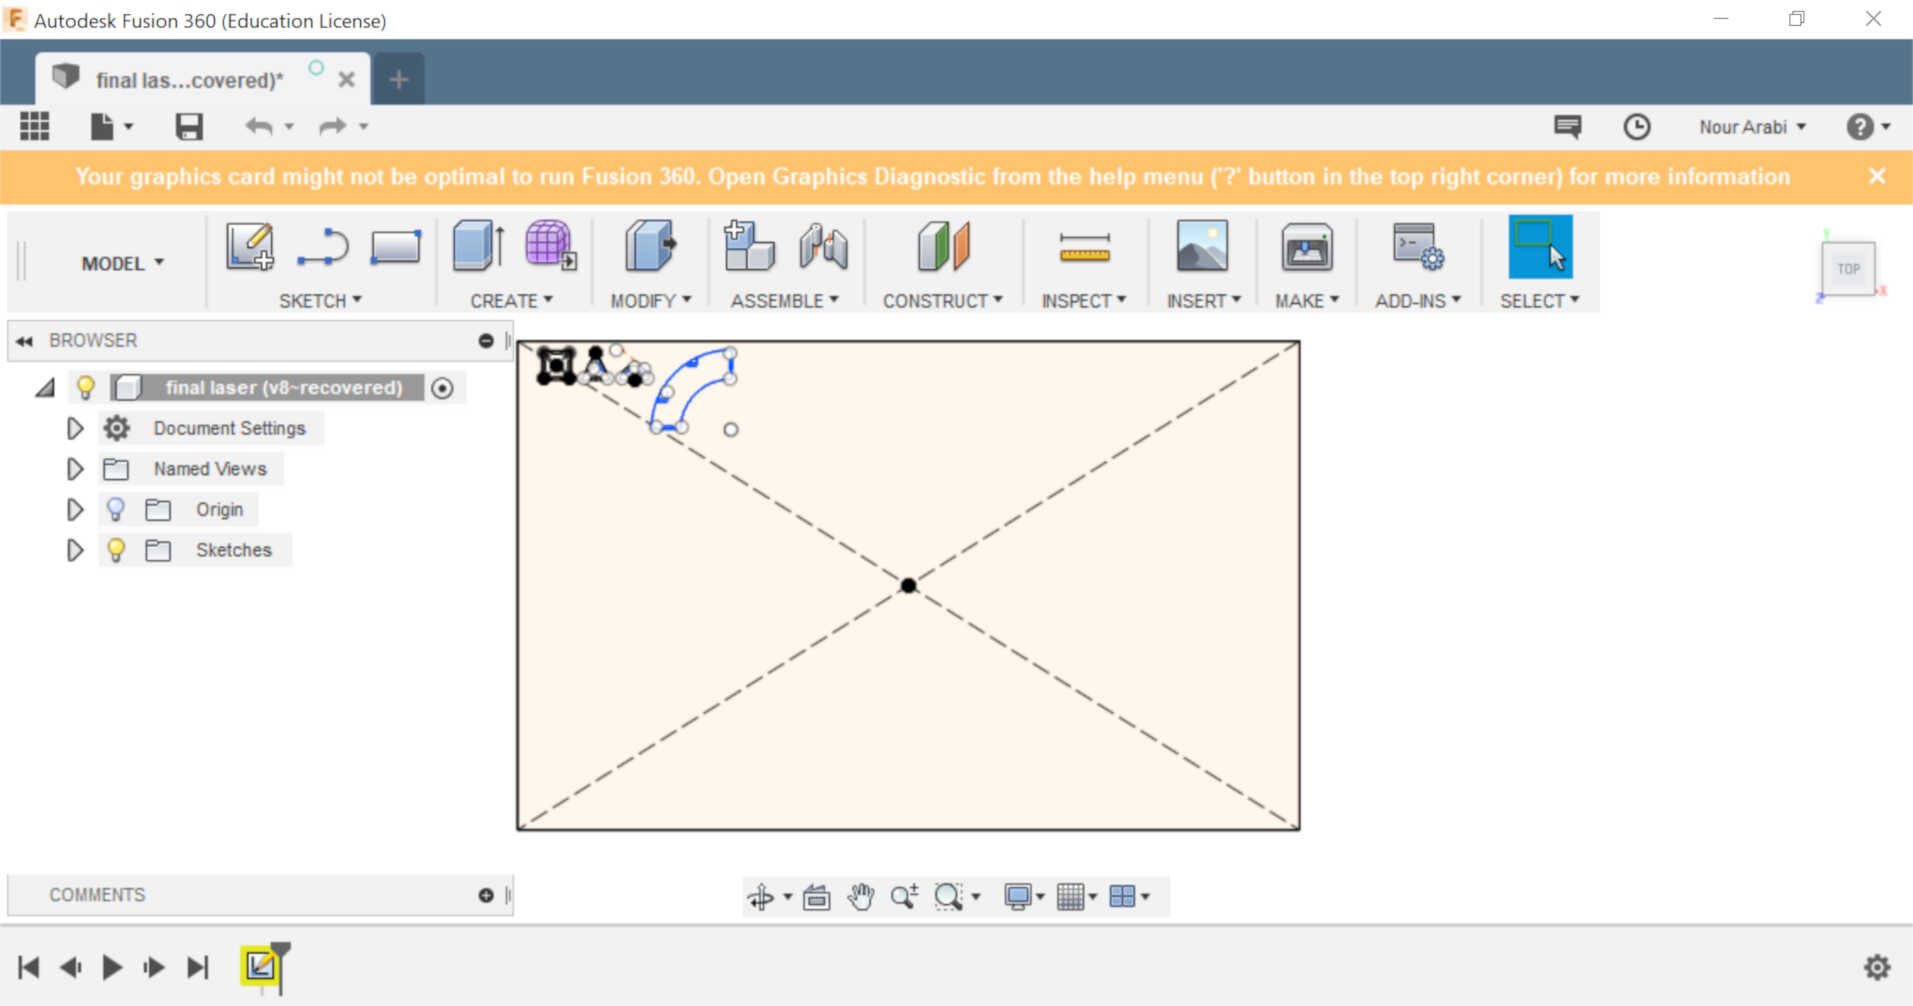Expand the Origin folder node
1913x1006 pixels.
click(x=75, y=509)
